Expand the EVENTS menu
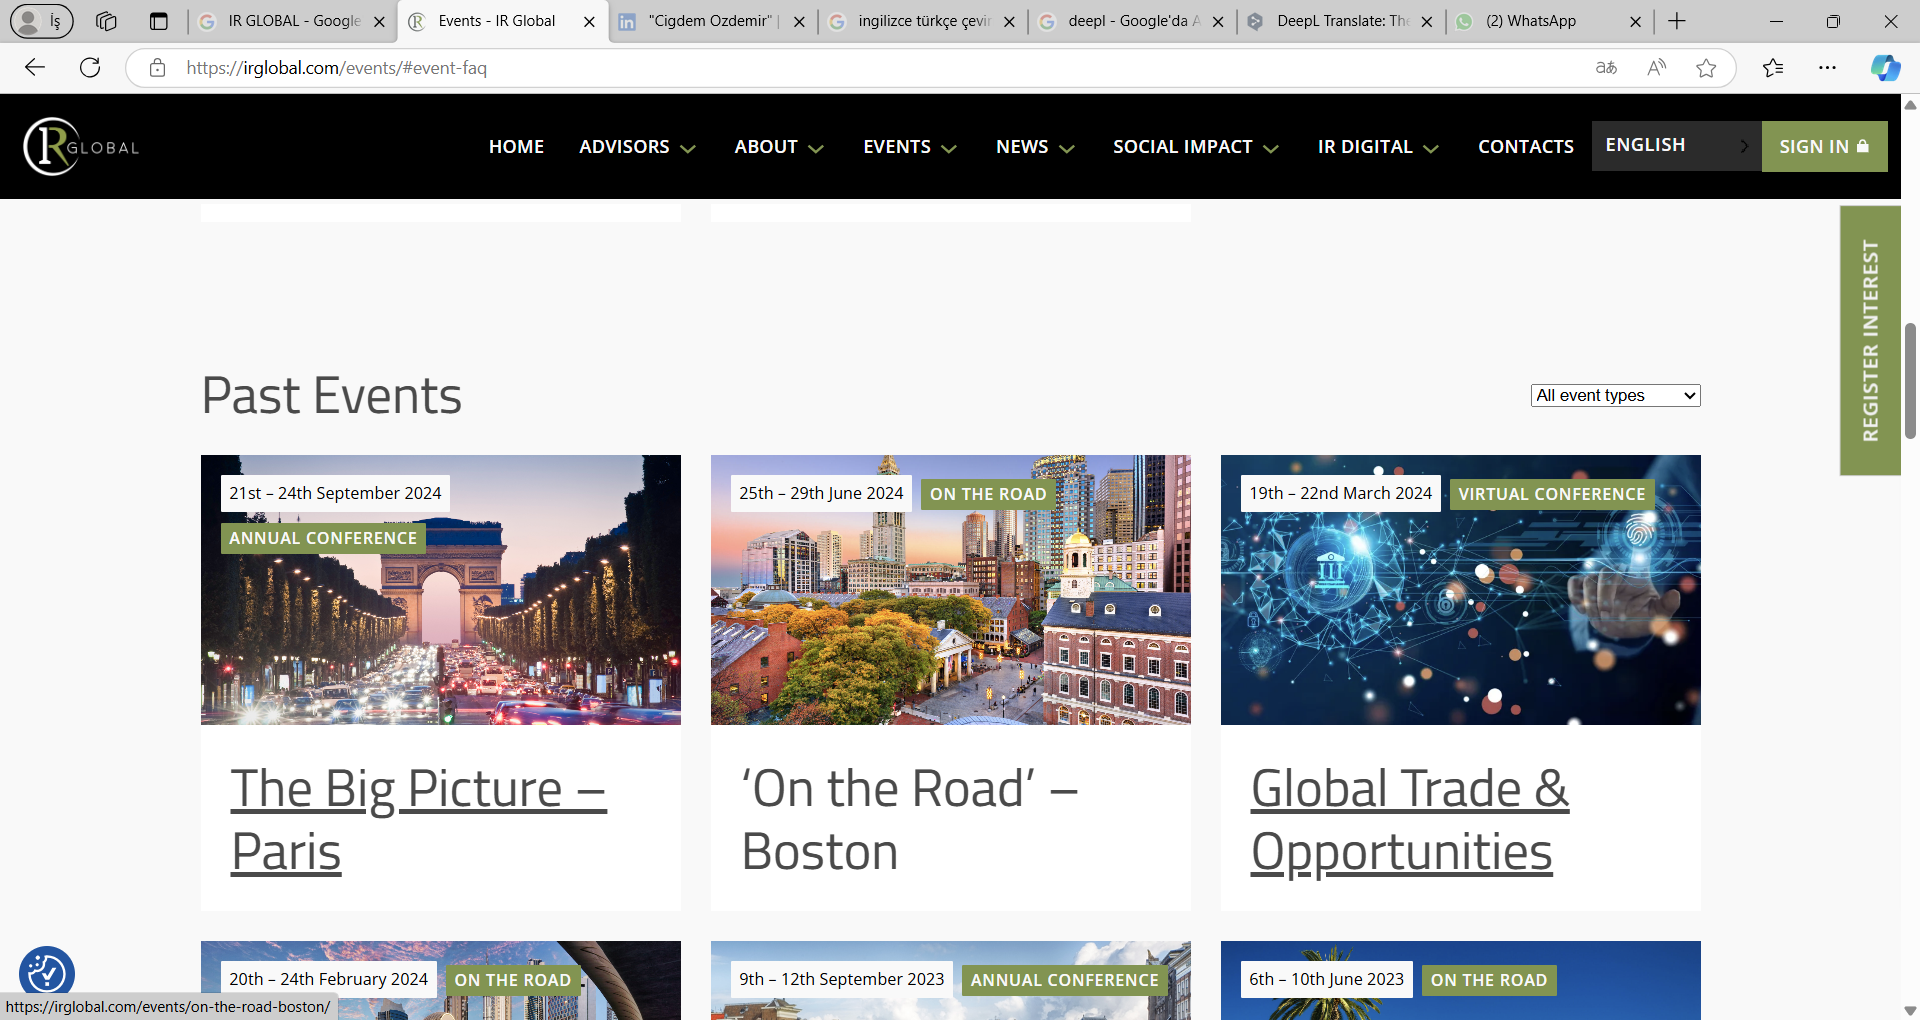Image resolution: width=1920 pixels, height=1020 pixels. pyautogui.click(x=910, y=146)
